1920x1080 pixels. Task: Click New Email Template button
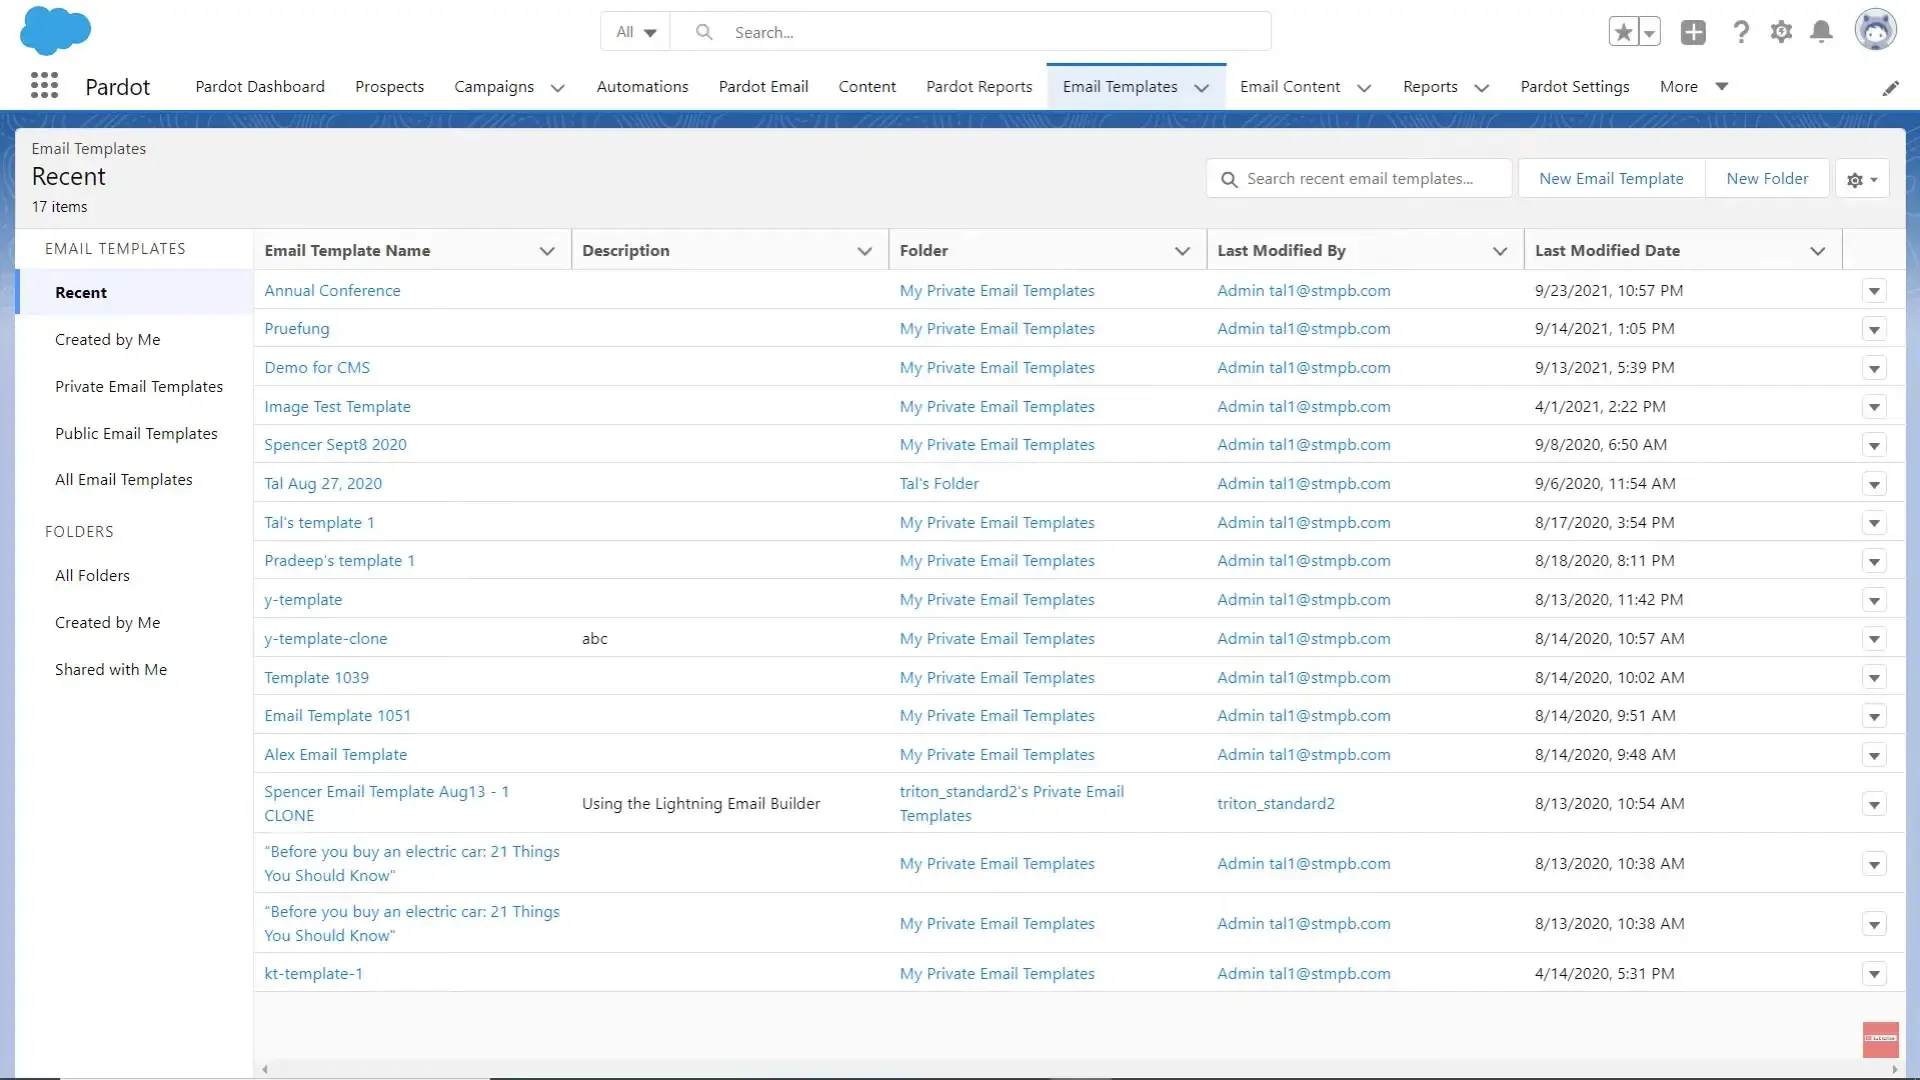click(1611, 179)
